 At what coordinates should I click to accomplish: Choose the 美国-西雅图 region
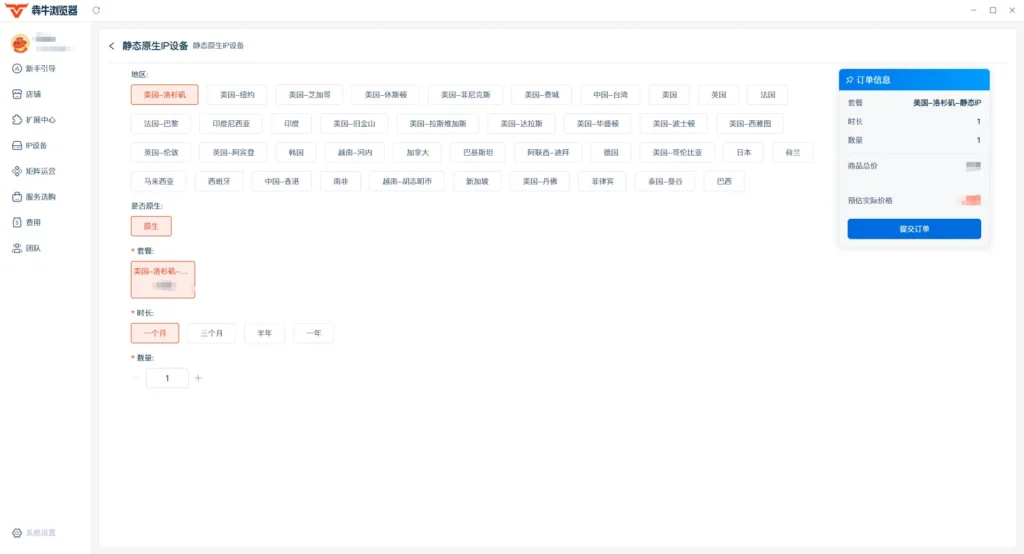750,123
